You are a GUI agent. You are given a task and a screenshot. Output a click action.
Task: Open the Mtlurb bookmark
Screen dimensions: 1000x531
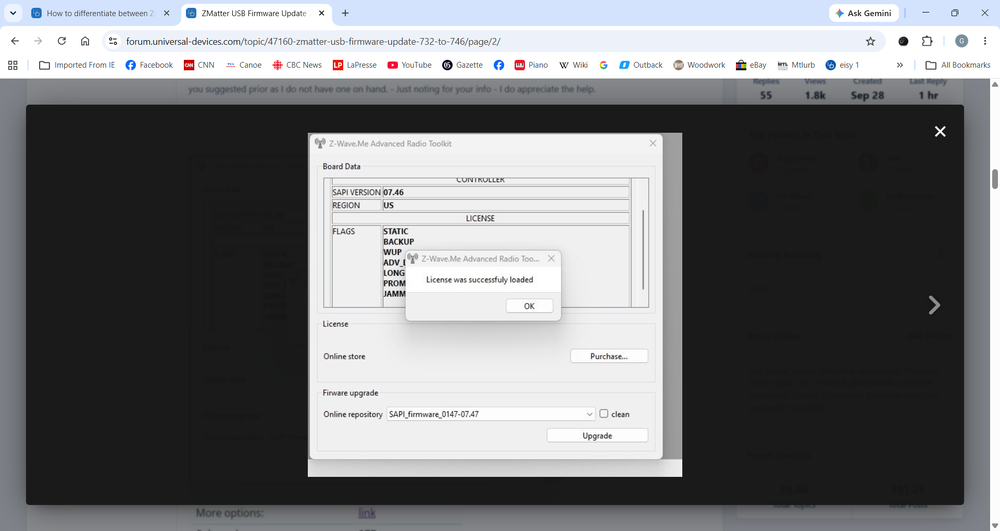click(x=796, y=65)
